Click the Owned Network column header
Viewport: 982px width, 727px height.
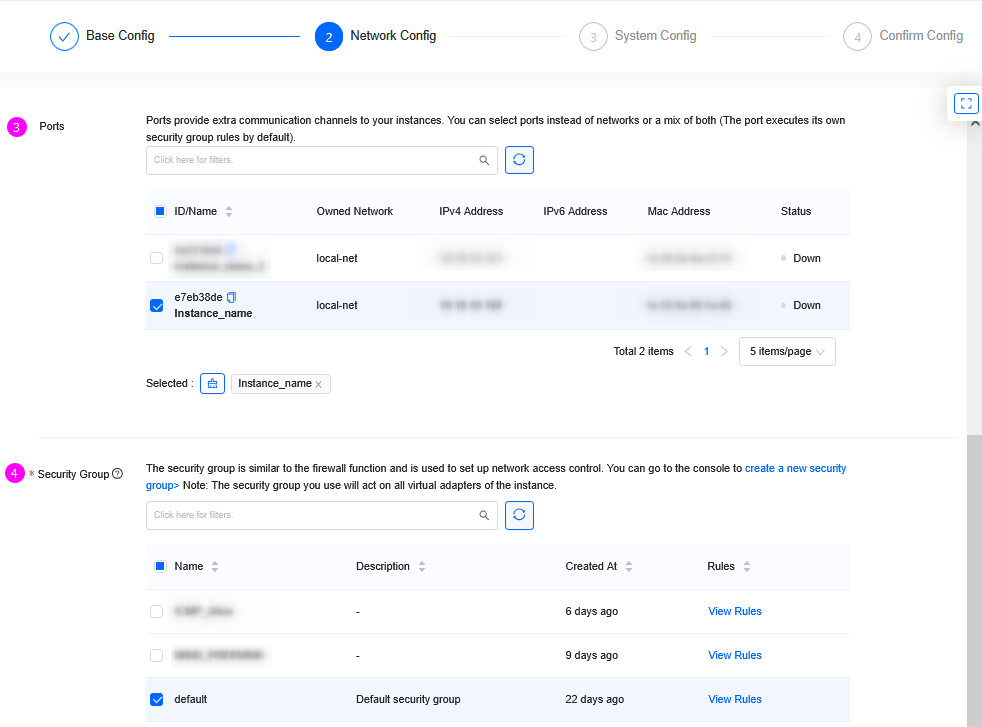354,212
